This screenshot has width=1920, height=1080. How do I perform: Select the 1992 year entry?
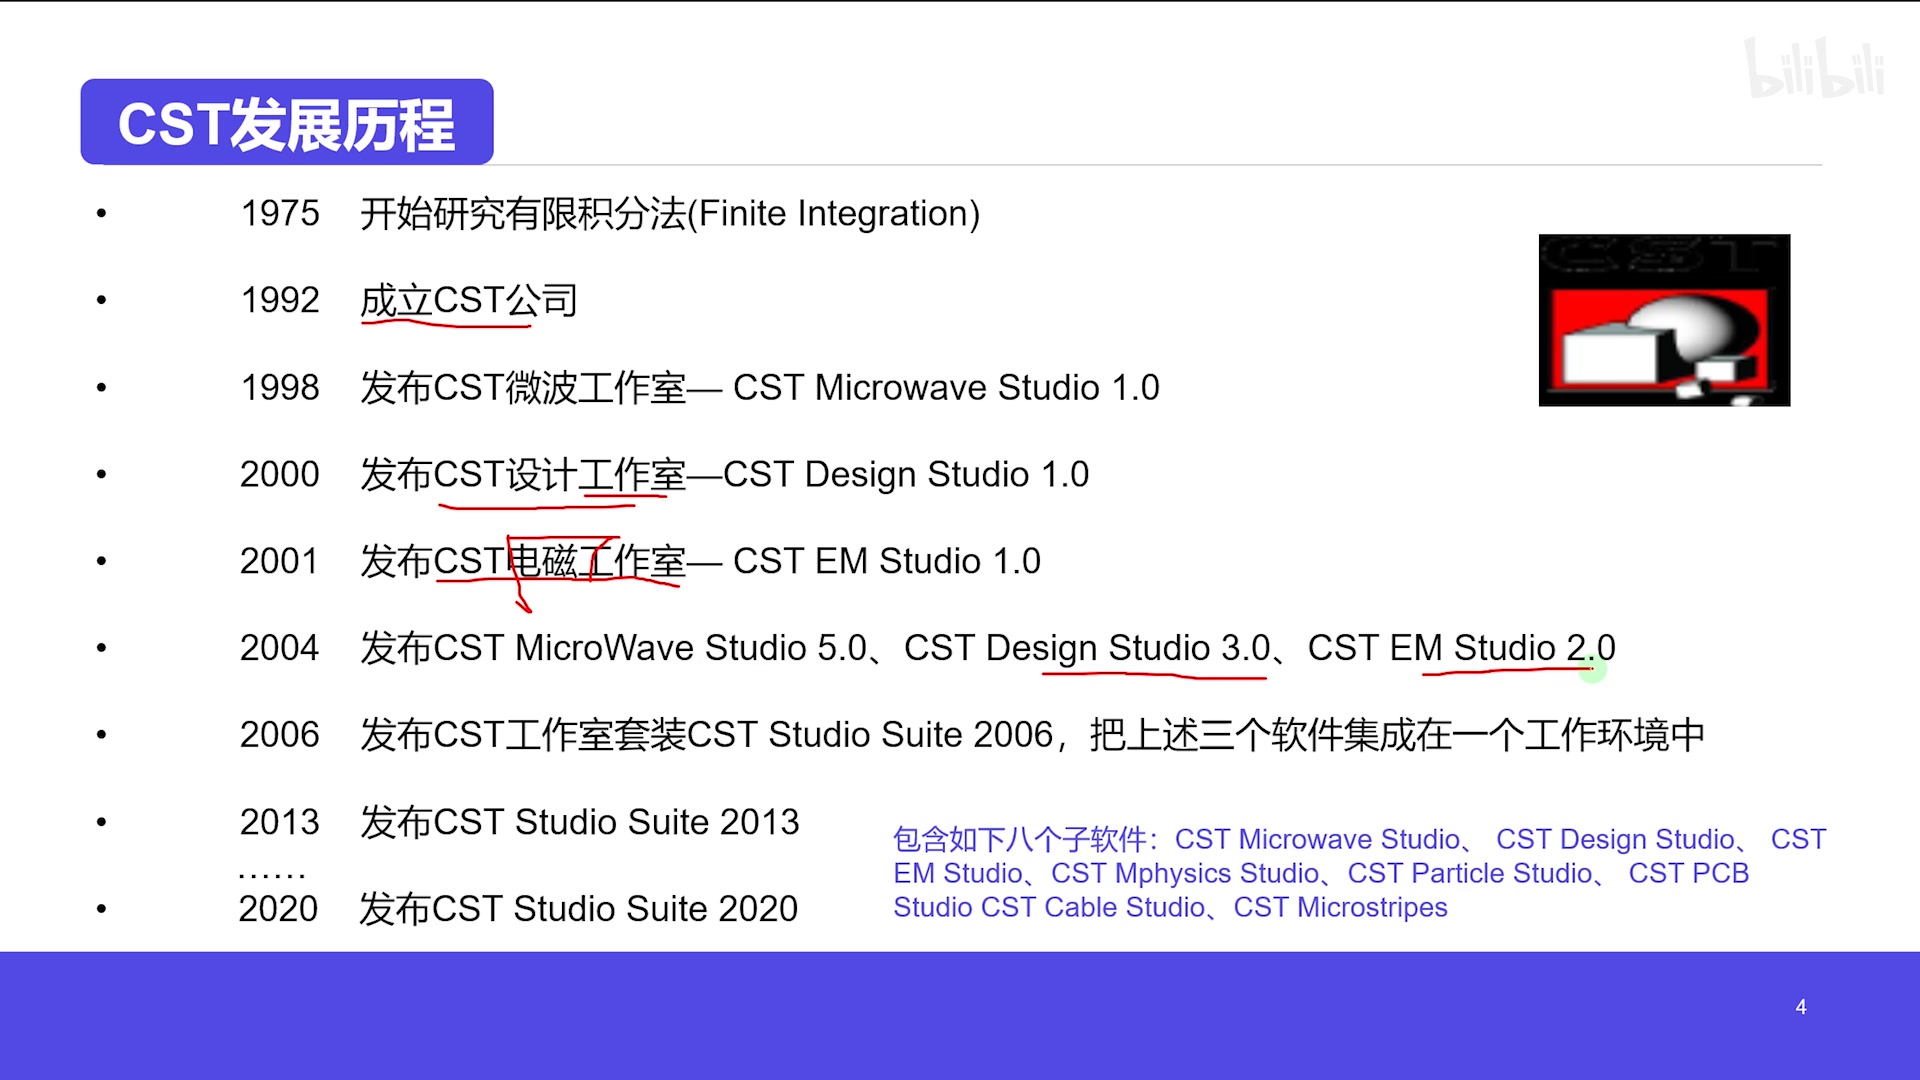point(280,300)
